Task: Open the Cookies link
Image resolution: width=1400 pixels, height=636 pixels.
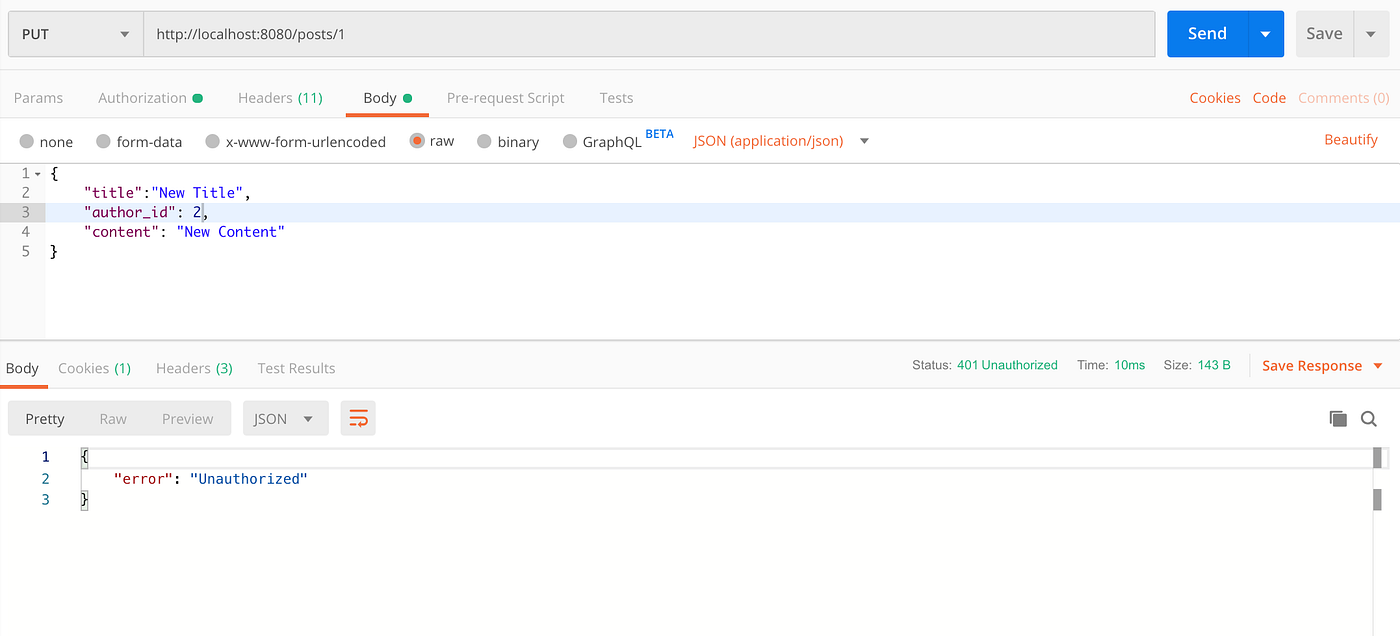Action: [1215, 98]
